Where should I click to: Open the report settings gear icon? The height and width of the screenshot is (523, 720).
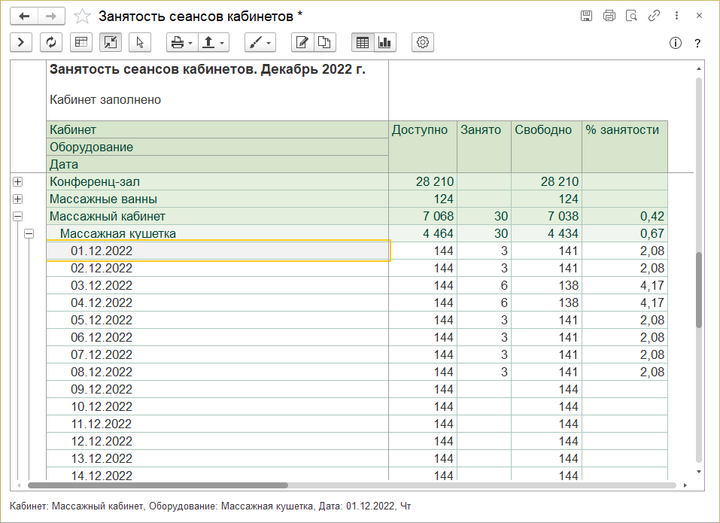click(x=423, y=42)
